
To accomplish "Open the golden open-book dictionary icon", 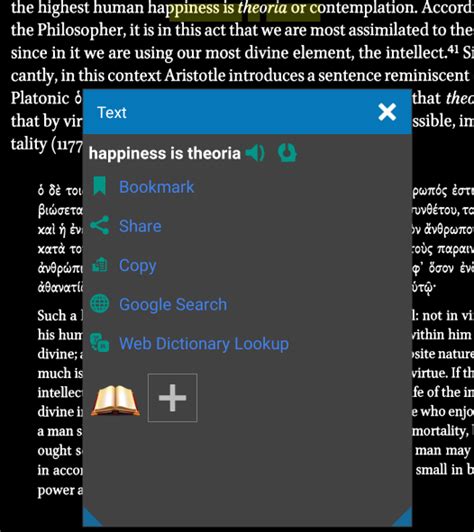I will click(x=115, y=400).
